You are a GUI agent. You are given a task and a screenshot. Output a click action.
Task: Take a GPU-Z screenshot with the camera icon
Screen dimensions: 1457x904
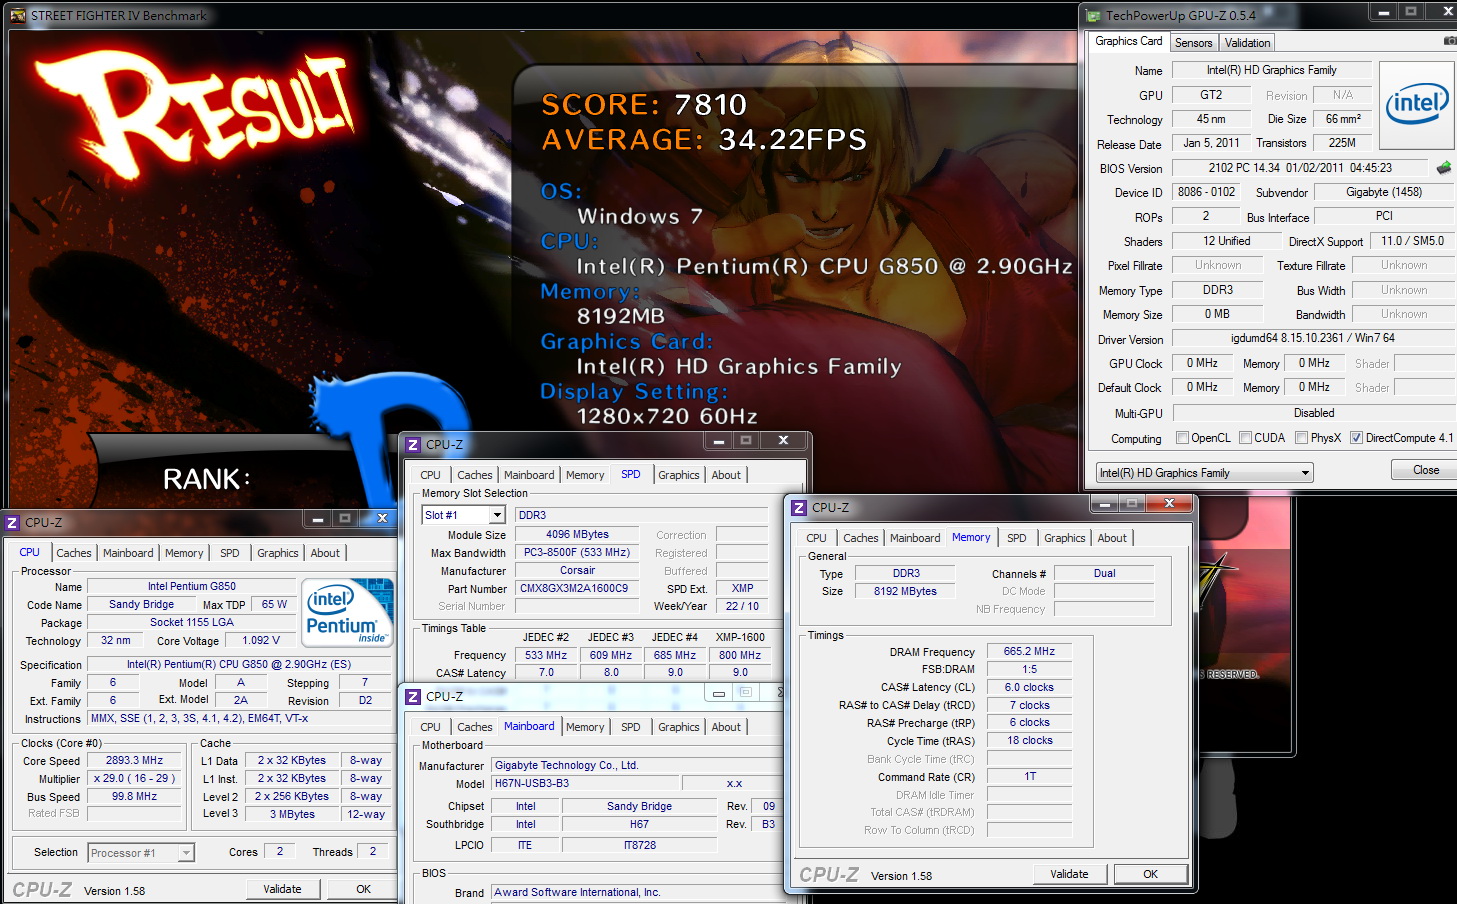click(1450, 41)
